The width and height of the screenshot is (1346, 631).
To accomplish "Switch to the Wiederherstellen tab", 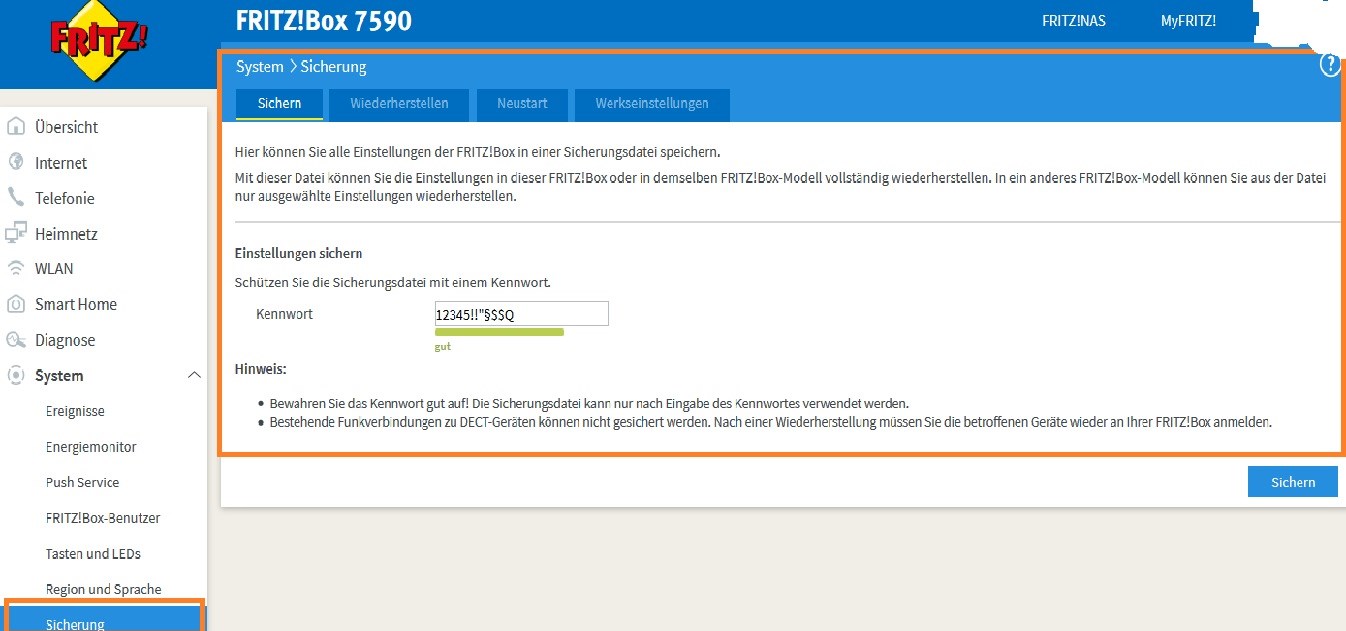I will tap(399, 104).
